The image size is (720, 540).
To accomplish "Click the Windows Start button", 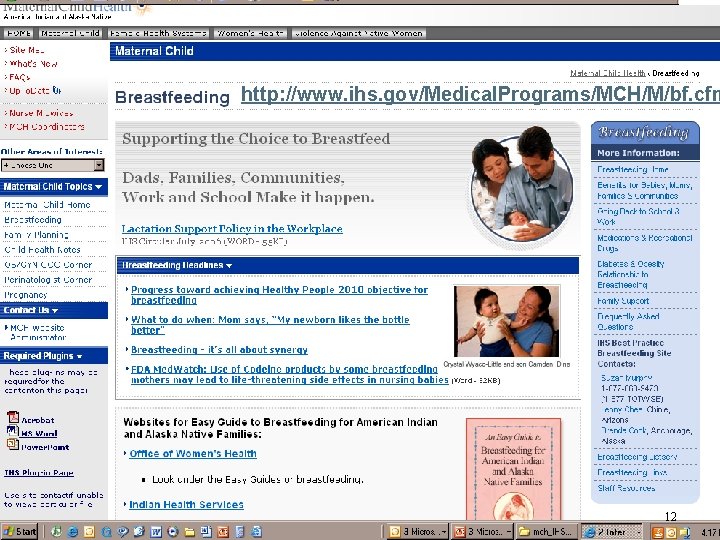I will pos(19,532).
